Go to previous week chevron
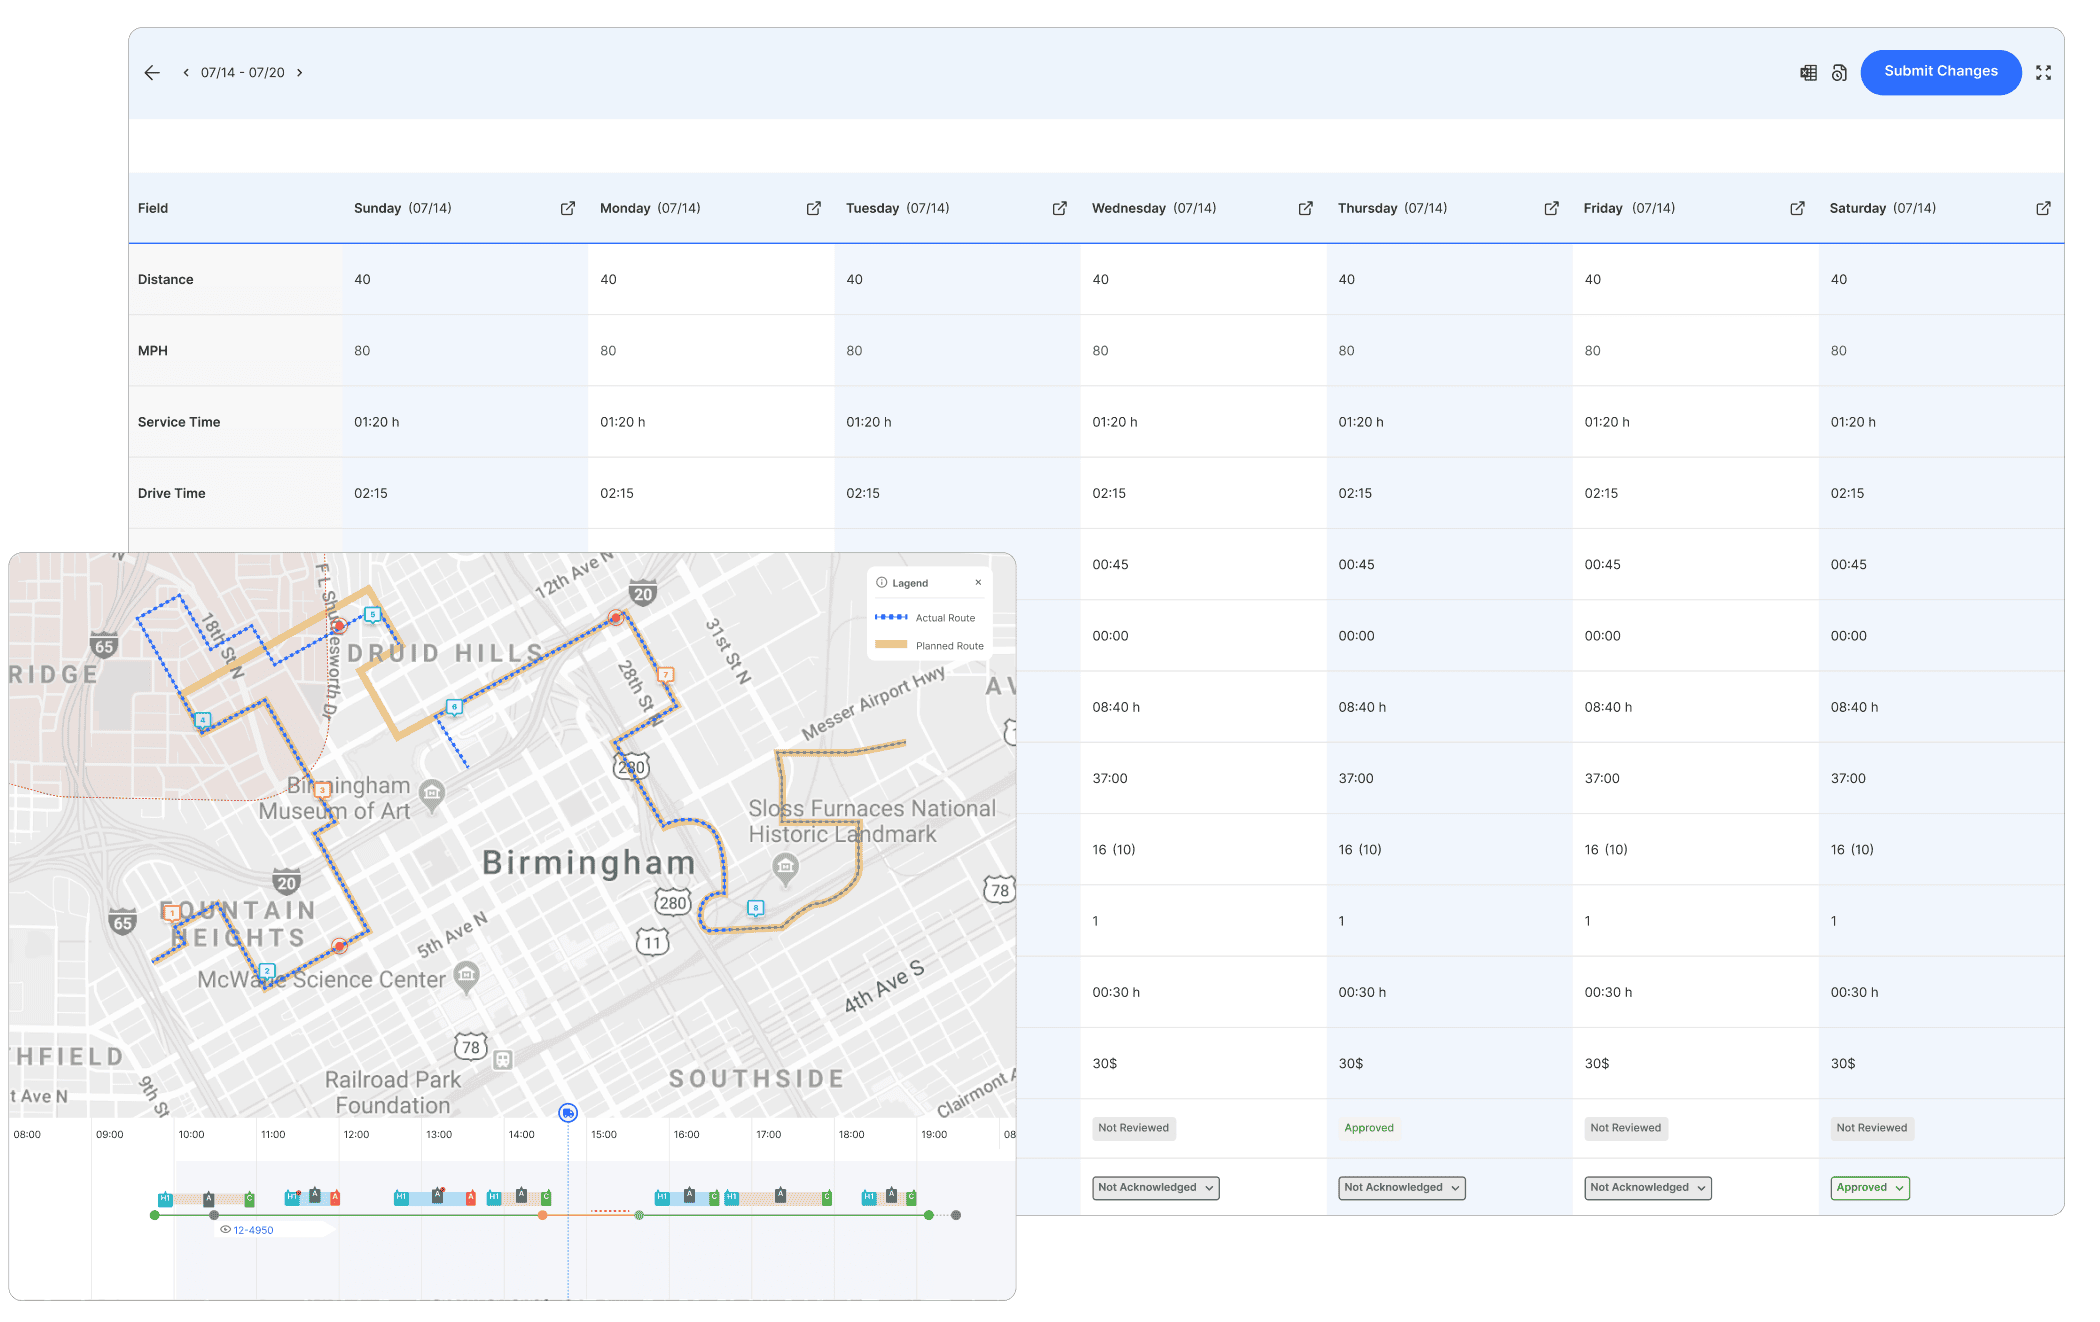Viewport: 2100px width, 1322px height. tap(186, 73)
